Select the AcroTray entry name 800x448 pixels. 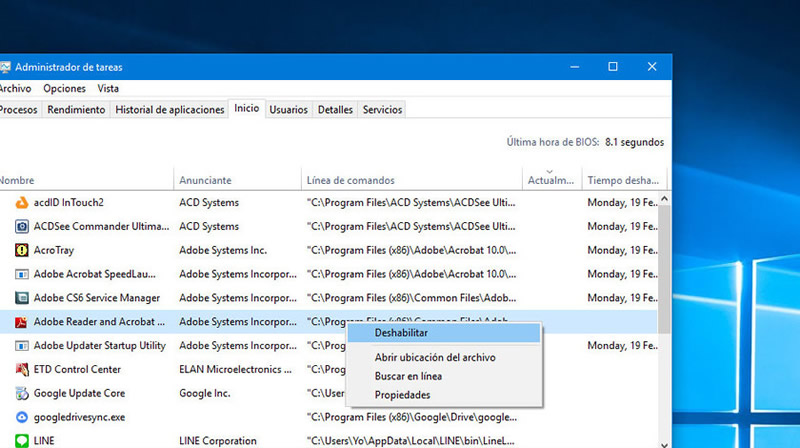[x=54, y=250]
